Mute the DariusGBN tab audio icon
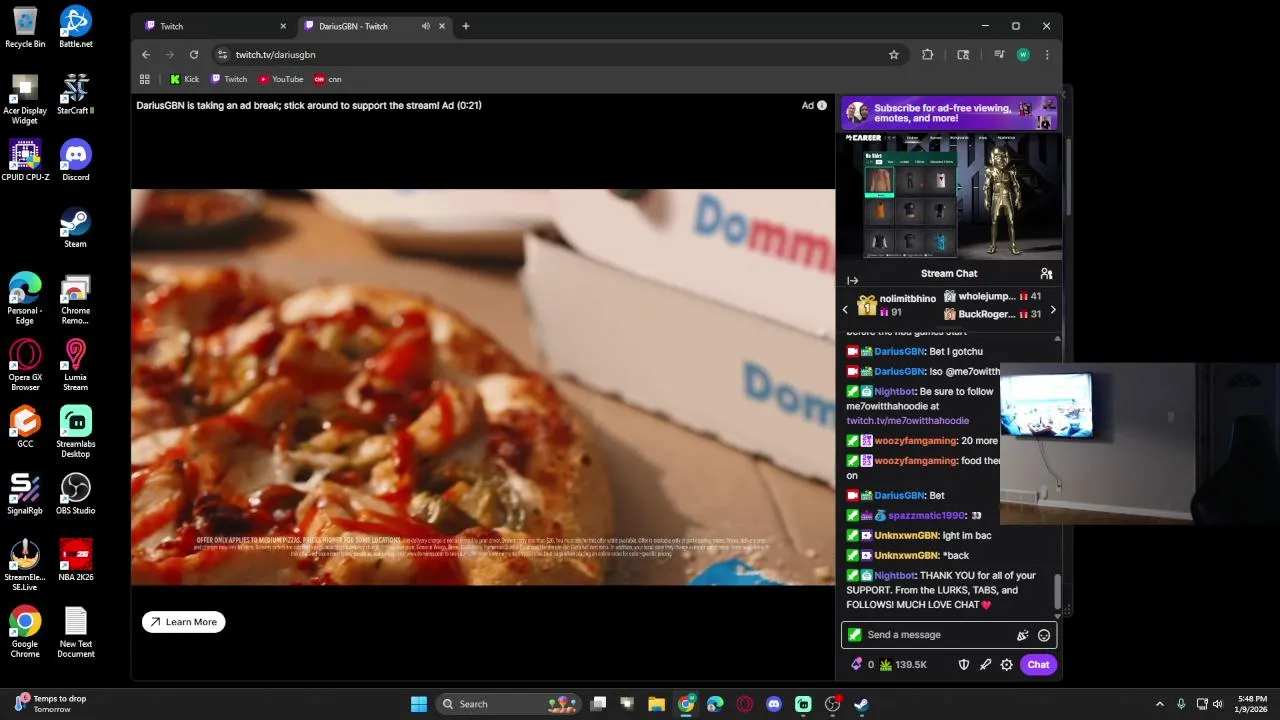Viewport: 1280px width, 720px height. (x=426, y=26)
